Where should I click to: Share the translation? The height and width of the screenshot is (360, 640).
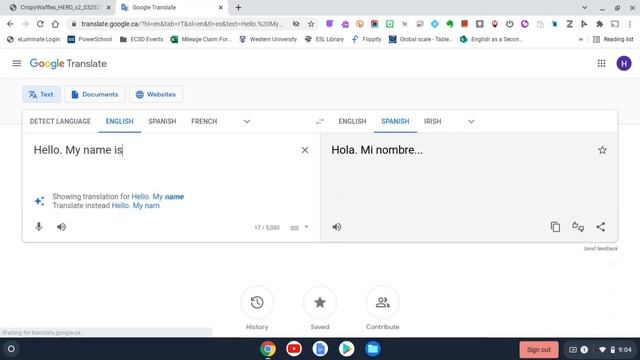pos(600,227)
